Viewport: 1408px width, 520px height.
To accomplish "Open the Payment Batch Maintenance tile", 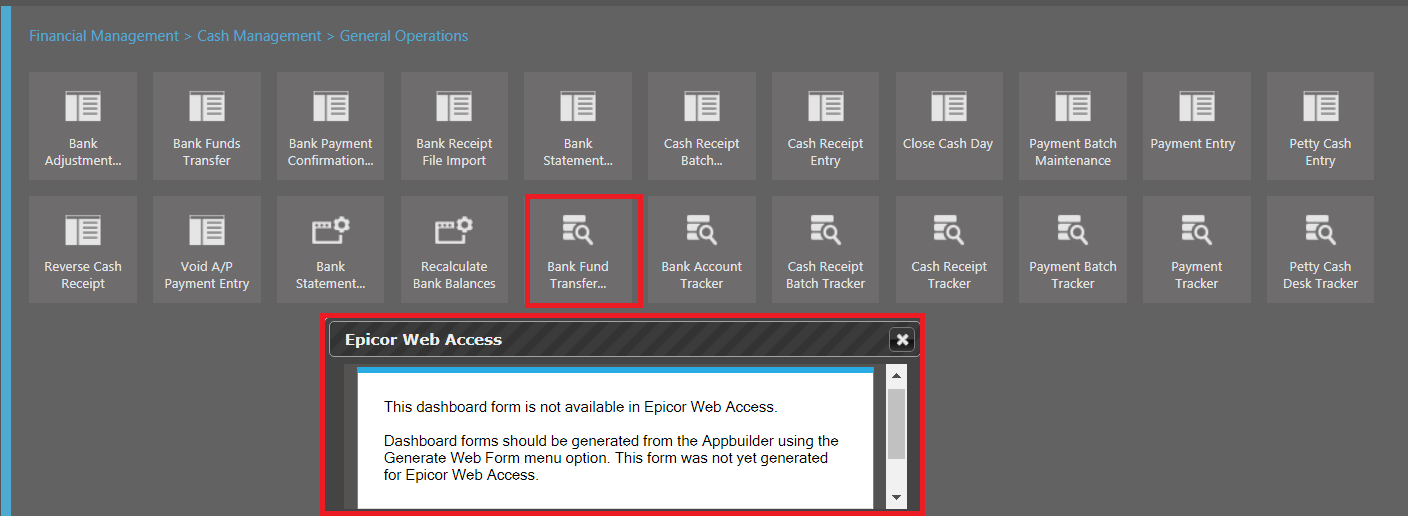I will 1073,126.
